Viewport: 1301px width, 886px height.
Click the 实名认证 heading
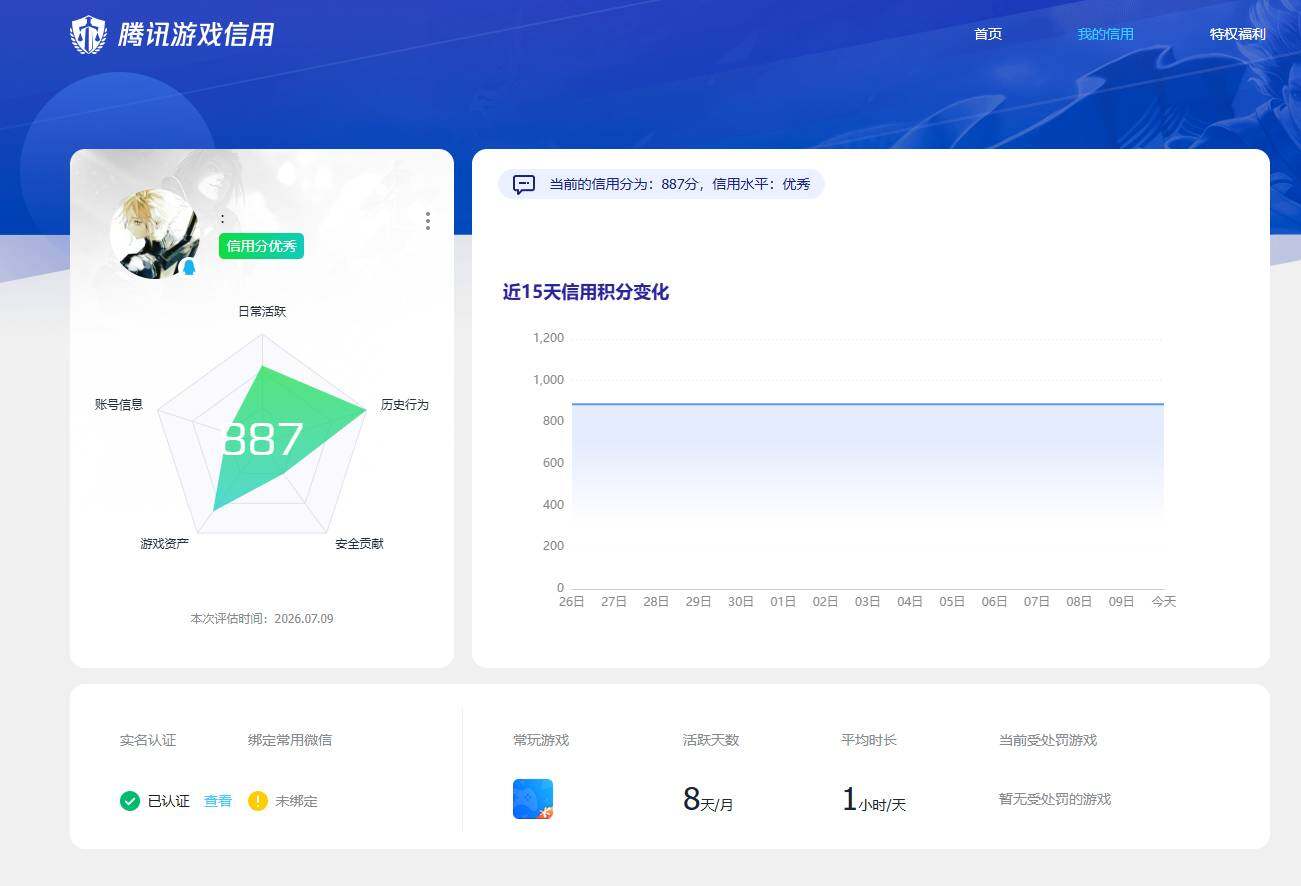pyautogui.click(x=148, y=740)
